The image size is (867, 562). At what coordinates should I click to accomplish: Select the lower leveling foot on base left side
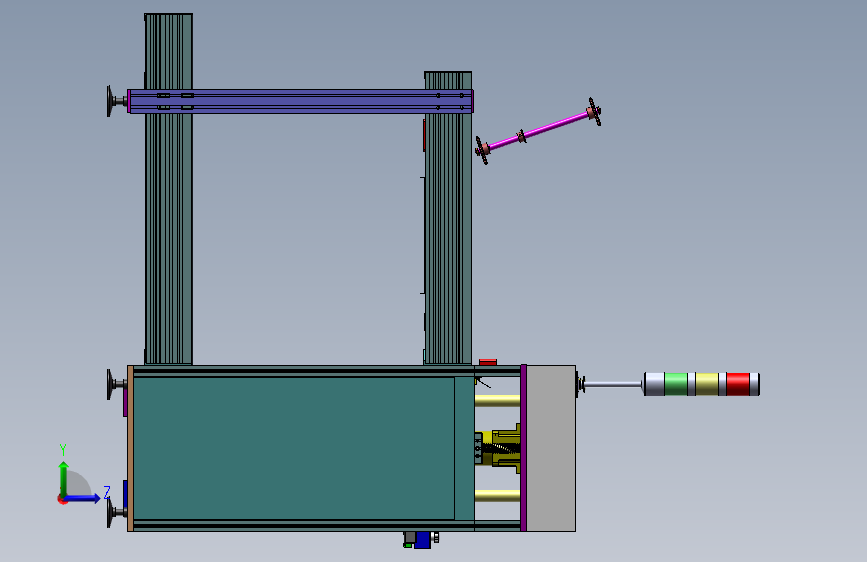tap(117, 512)
